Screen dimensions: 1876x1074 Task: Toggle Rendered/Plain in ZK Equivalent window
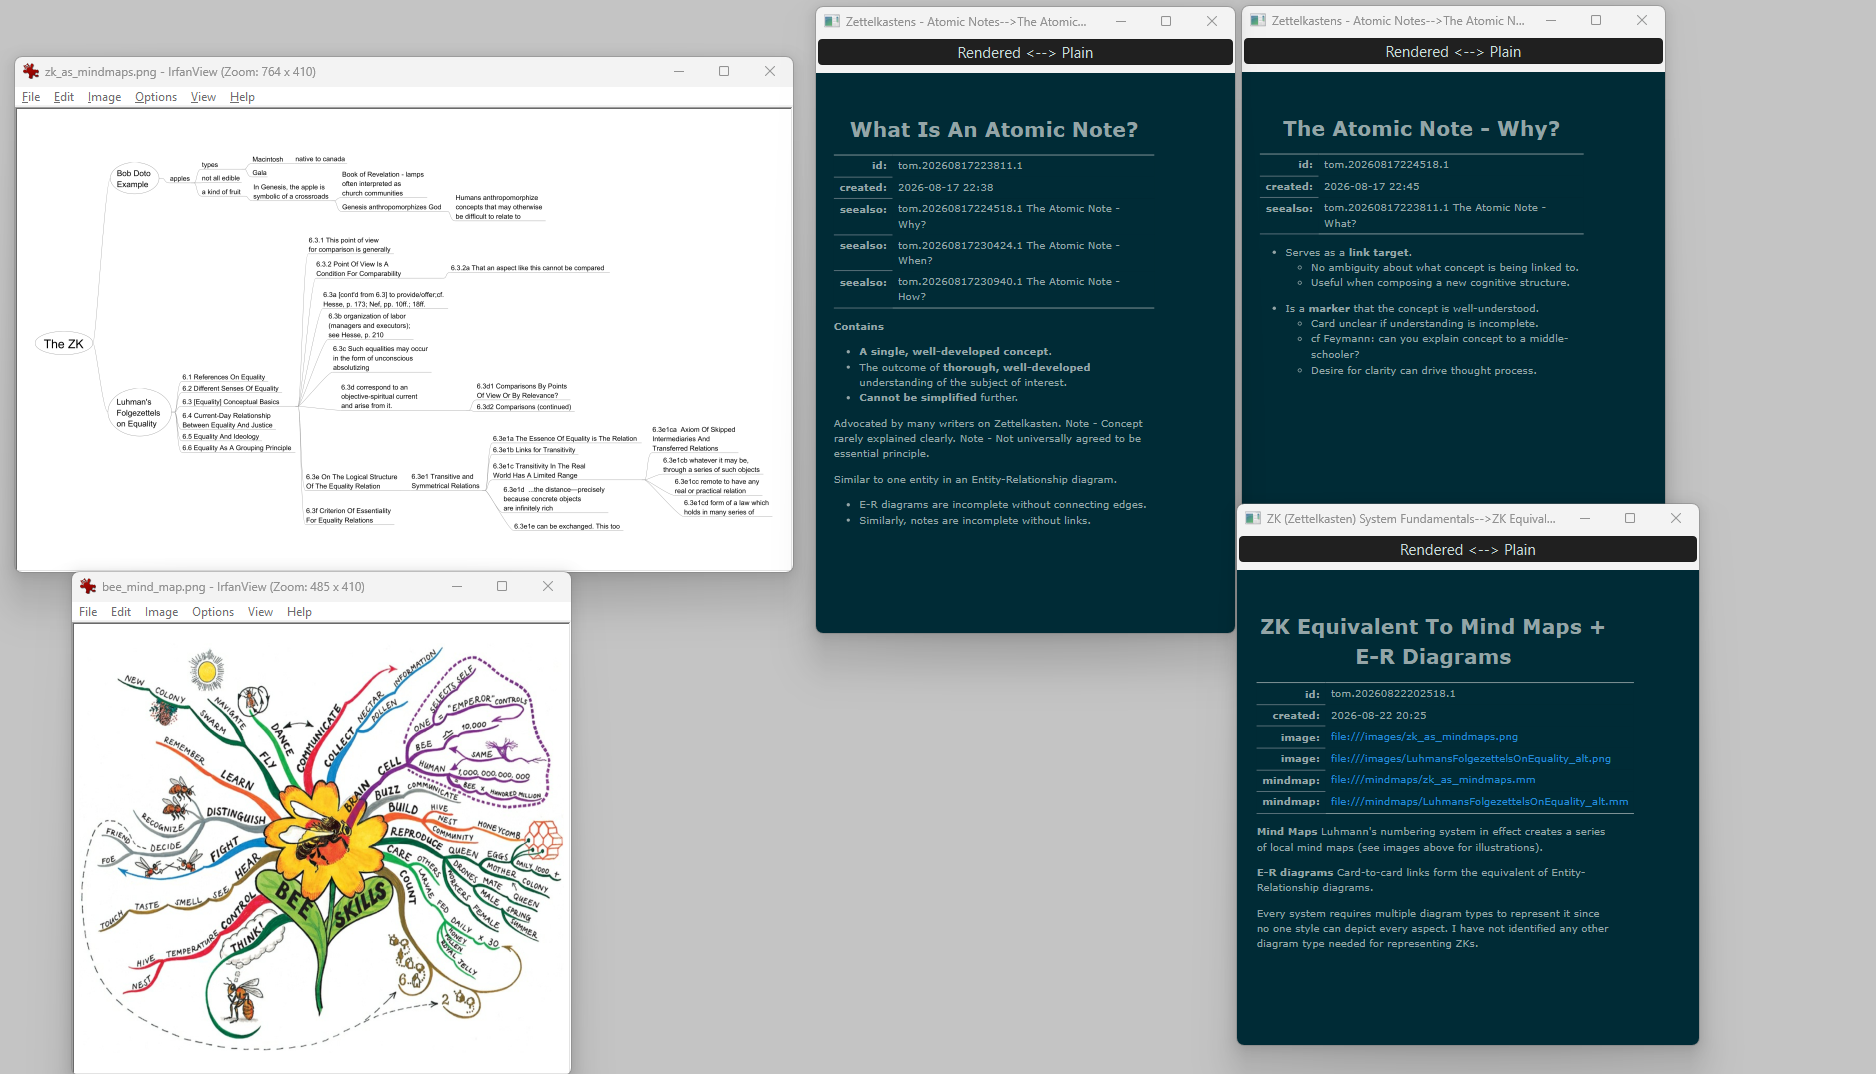click(x=1467, y=549)
